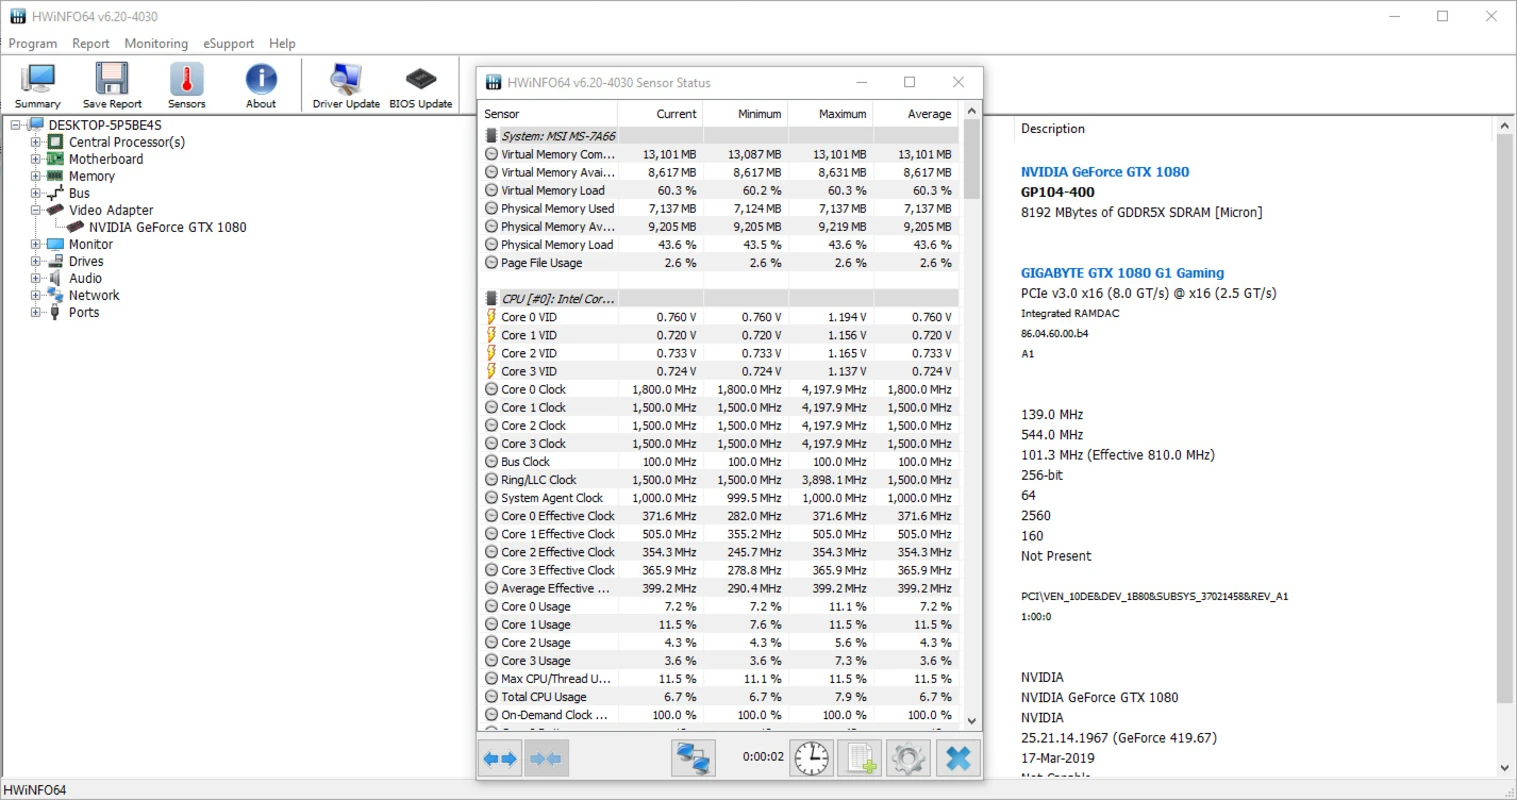The width and height of the screenshot is (1517, 800).
Task: Click the network computers icon in sensor window
Action: [x=693, y=759]
